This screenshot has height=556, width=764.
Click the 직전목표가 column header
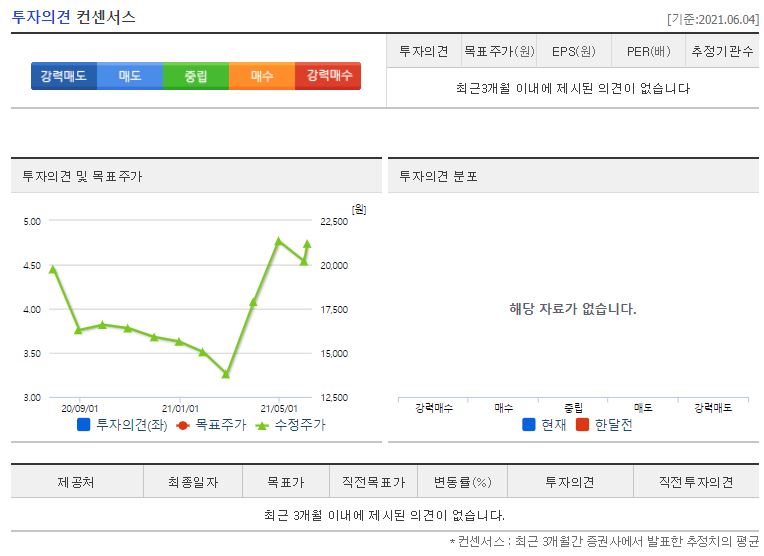point(374,482)
